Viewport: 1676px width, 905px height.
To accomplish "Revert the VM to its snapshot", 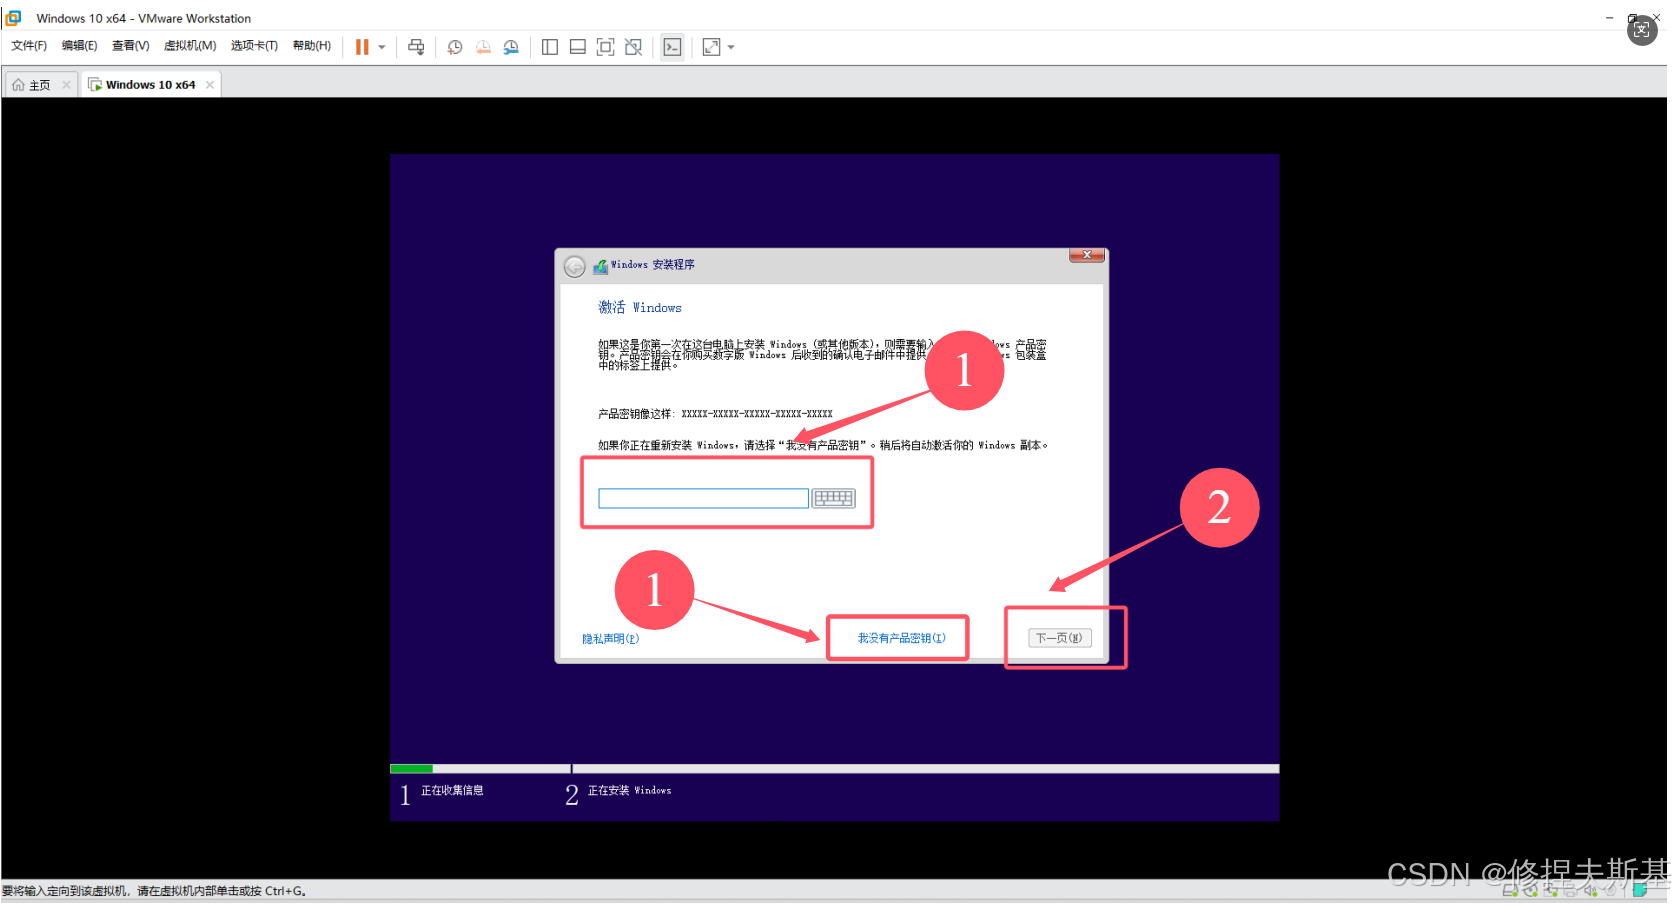I will click(483, 47).
